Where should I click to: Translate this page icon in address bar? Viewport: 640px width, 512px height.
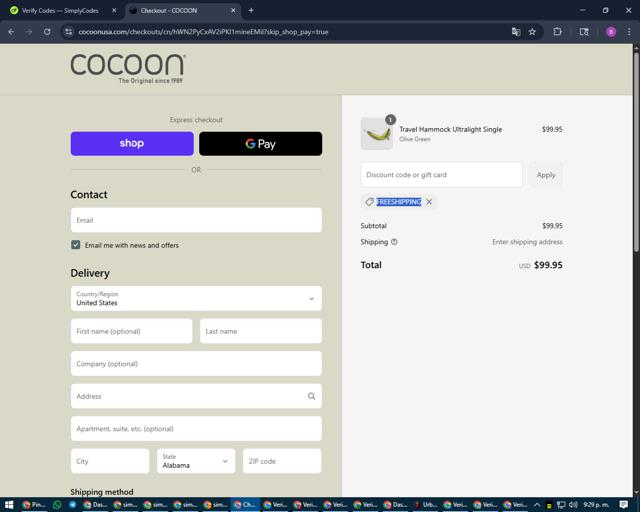pyautogui.click(x=516, y=31)
